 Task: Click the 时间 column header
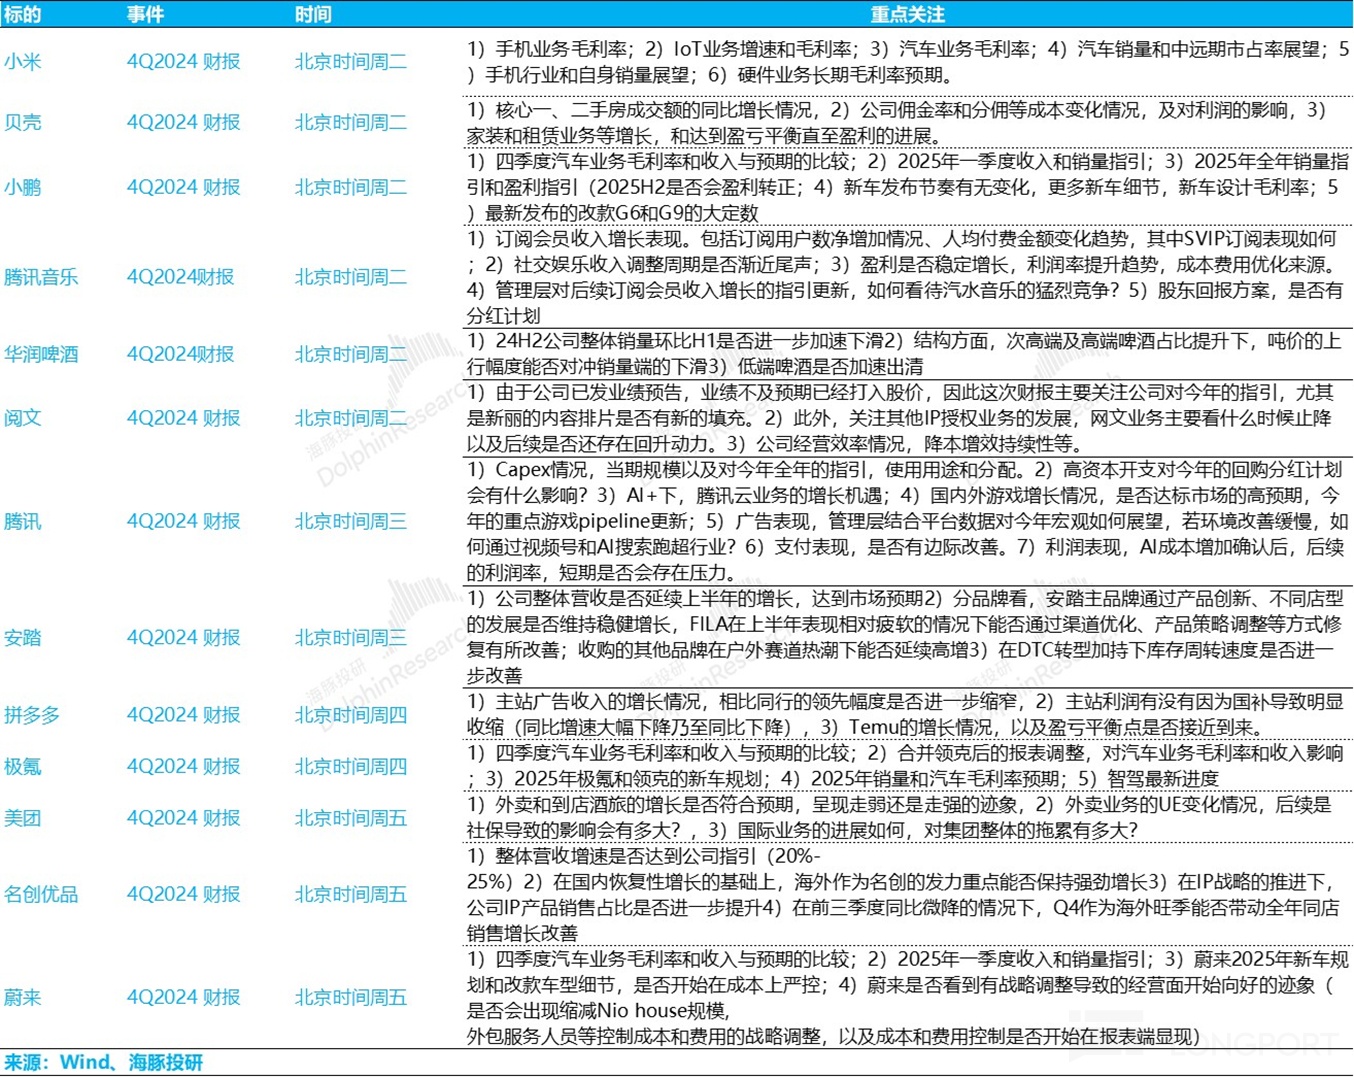coord(313,14)
